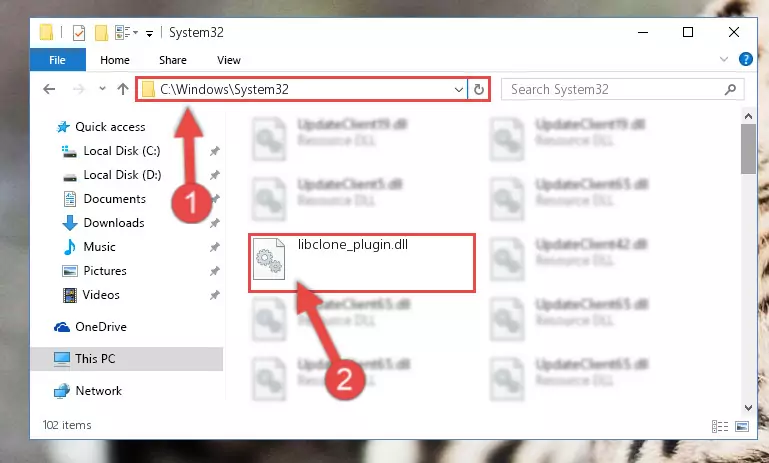Click the New folder quick access icon

pos(101,33)
